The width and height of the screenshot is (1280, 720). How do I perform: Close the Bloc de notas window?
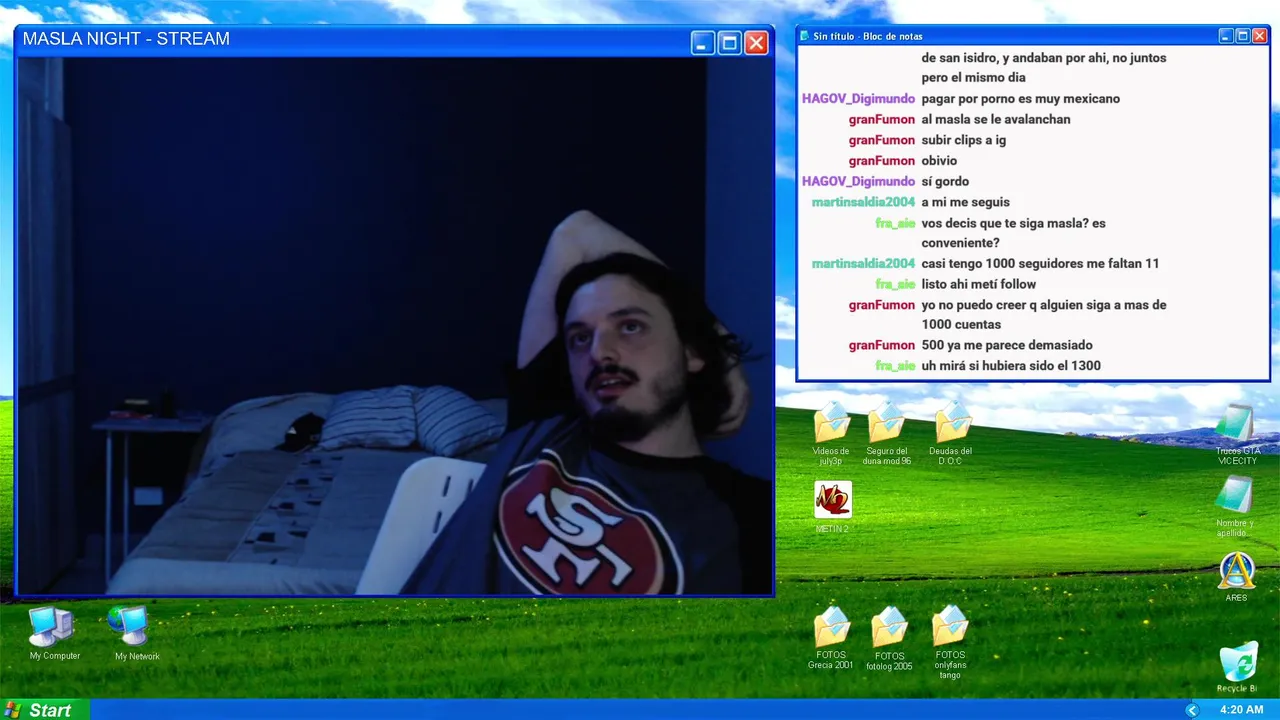pos(1260,36)
